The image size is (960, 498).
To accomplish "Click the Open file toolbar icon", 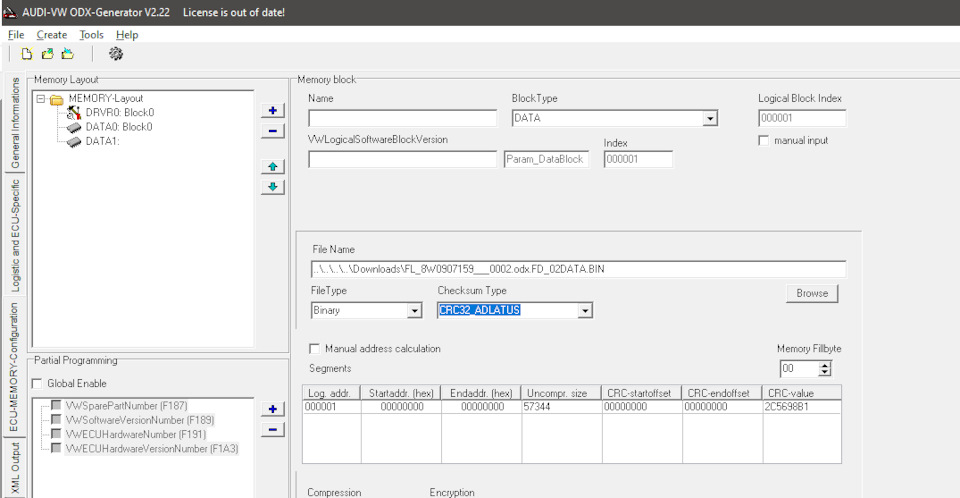I will coord(47,54).
